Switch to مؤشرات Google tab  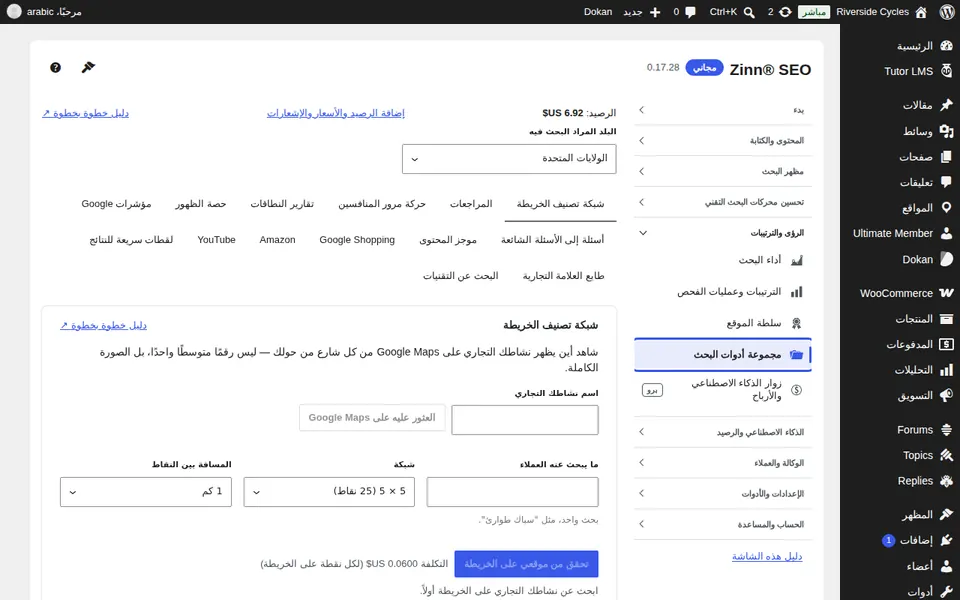click(116, 204)
